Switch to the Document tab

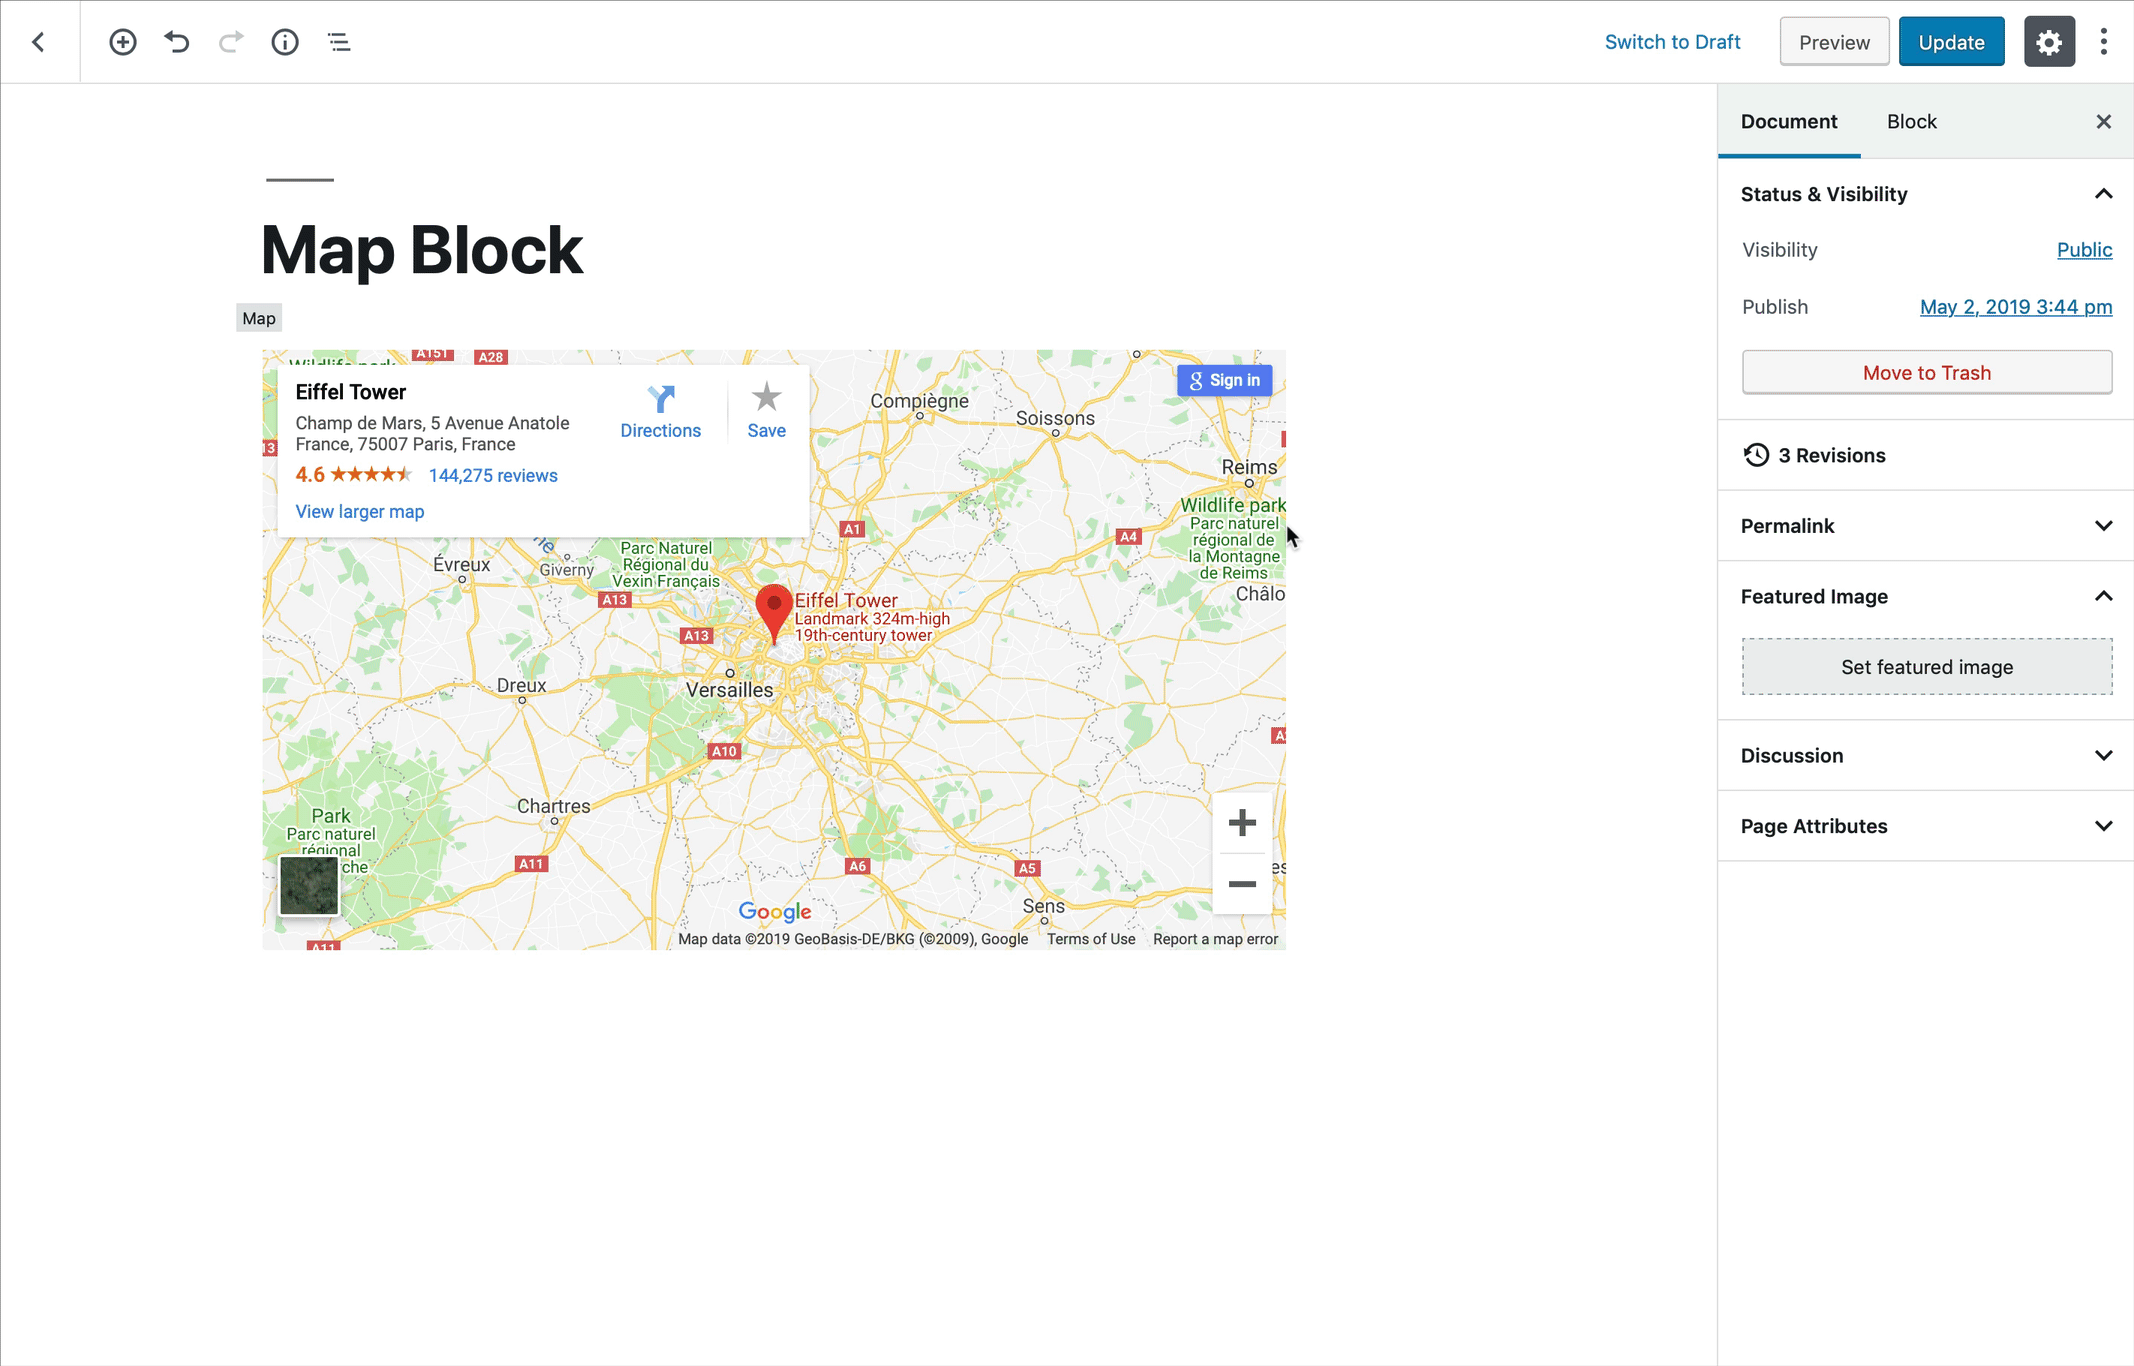click(1789, 122)
